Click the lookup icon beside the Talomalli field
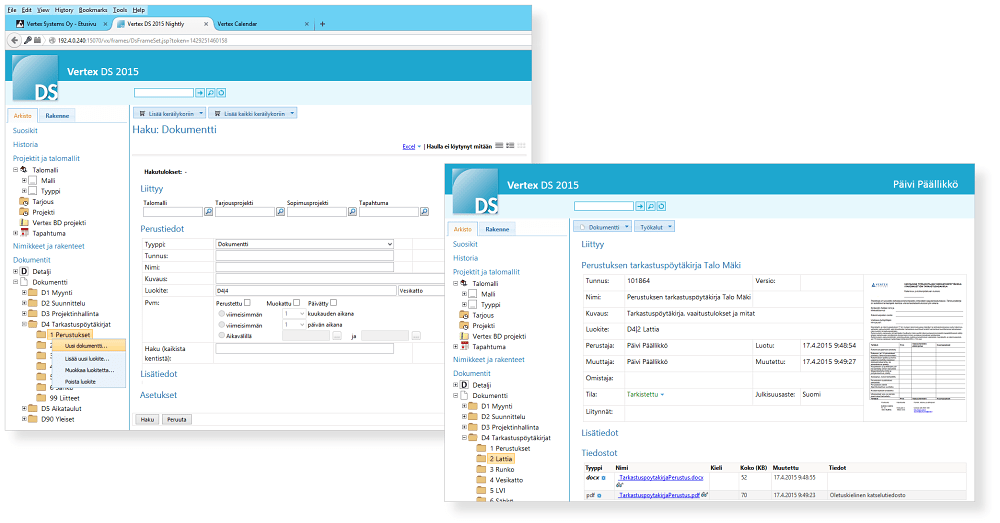The height and width of the screenshot is (523, 1000). [209, 212]
